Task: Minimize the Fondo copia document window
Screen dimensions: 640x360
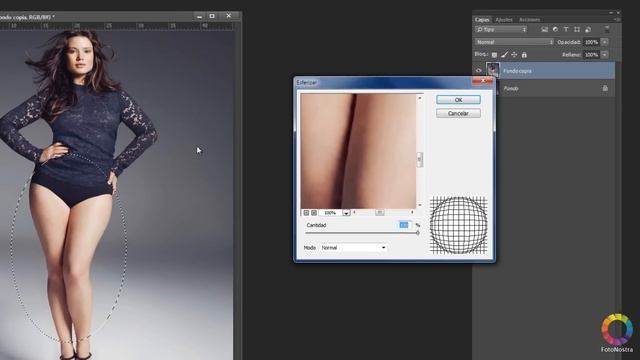Action: [x=199, y=16]
